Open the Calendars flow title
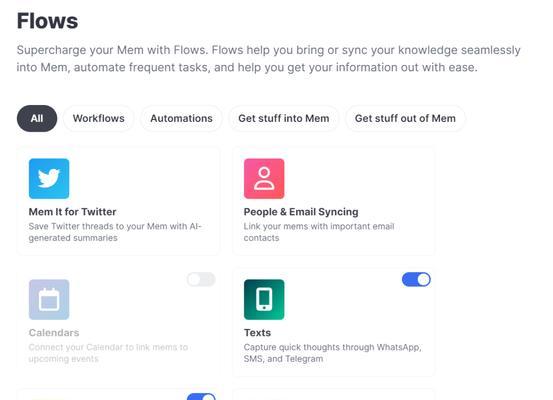 [x=54, y=333]
